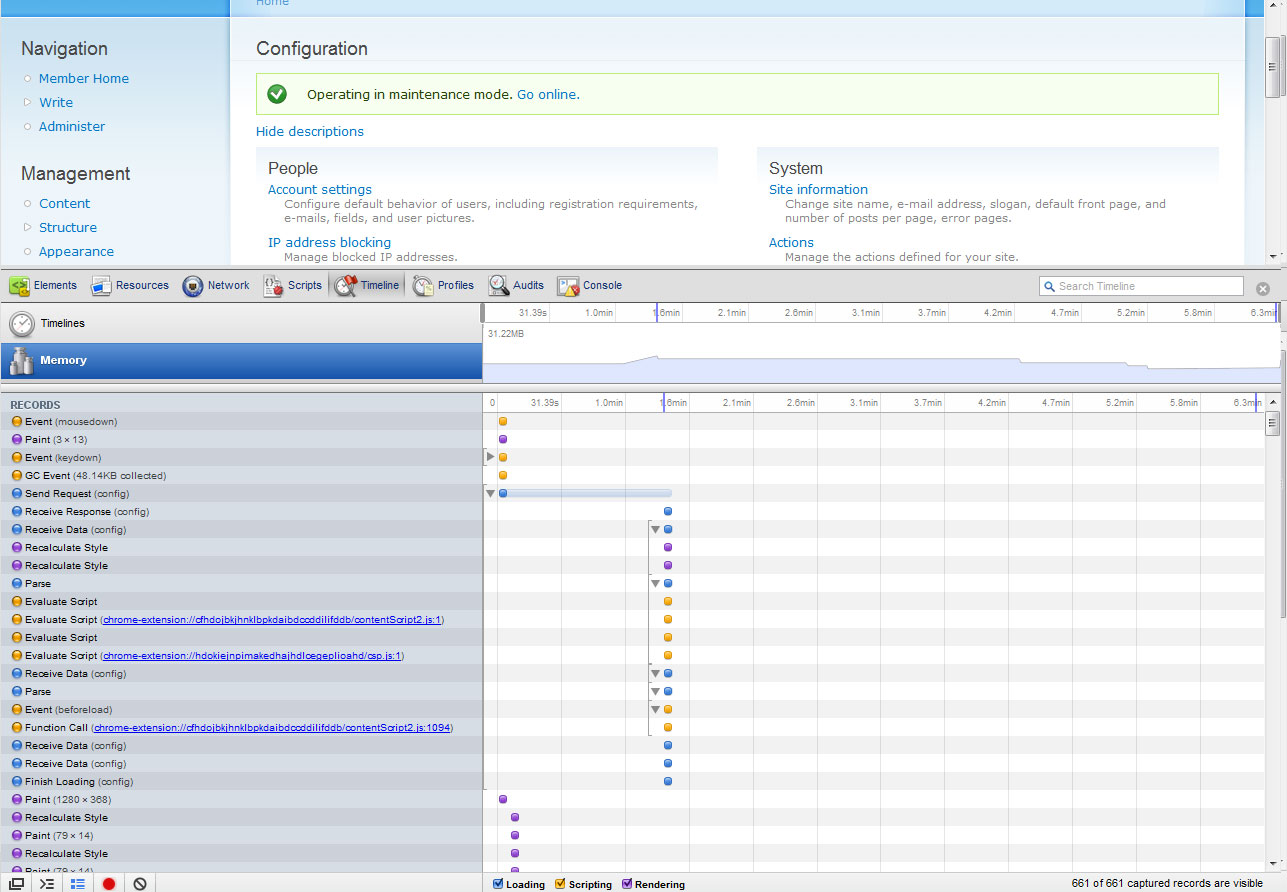Toggle the Rendering filter
The height and width of the screenshot is (892, 1287).
[628, 884]
